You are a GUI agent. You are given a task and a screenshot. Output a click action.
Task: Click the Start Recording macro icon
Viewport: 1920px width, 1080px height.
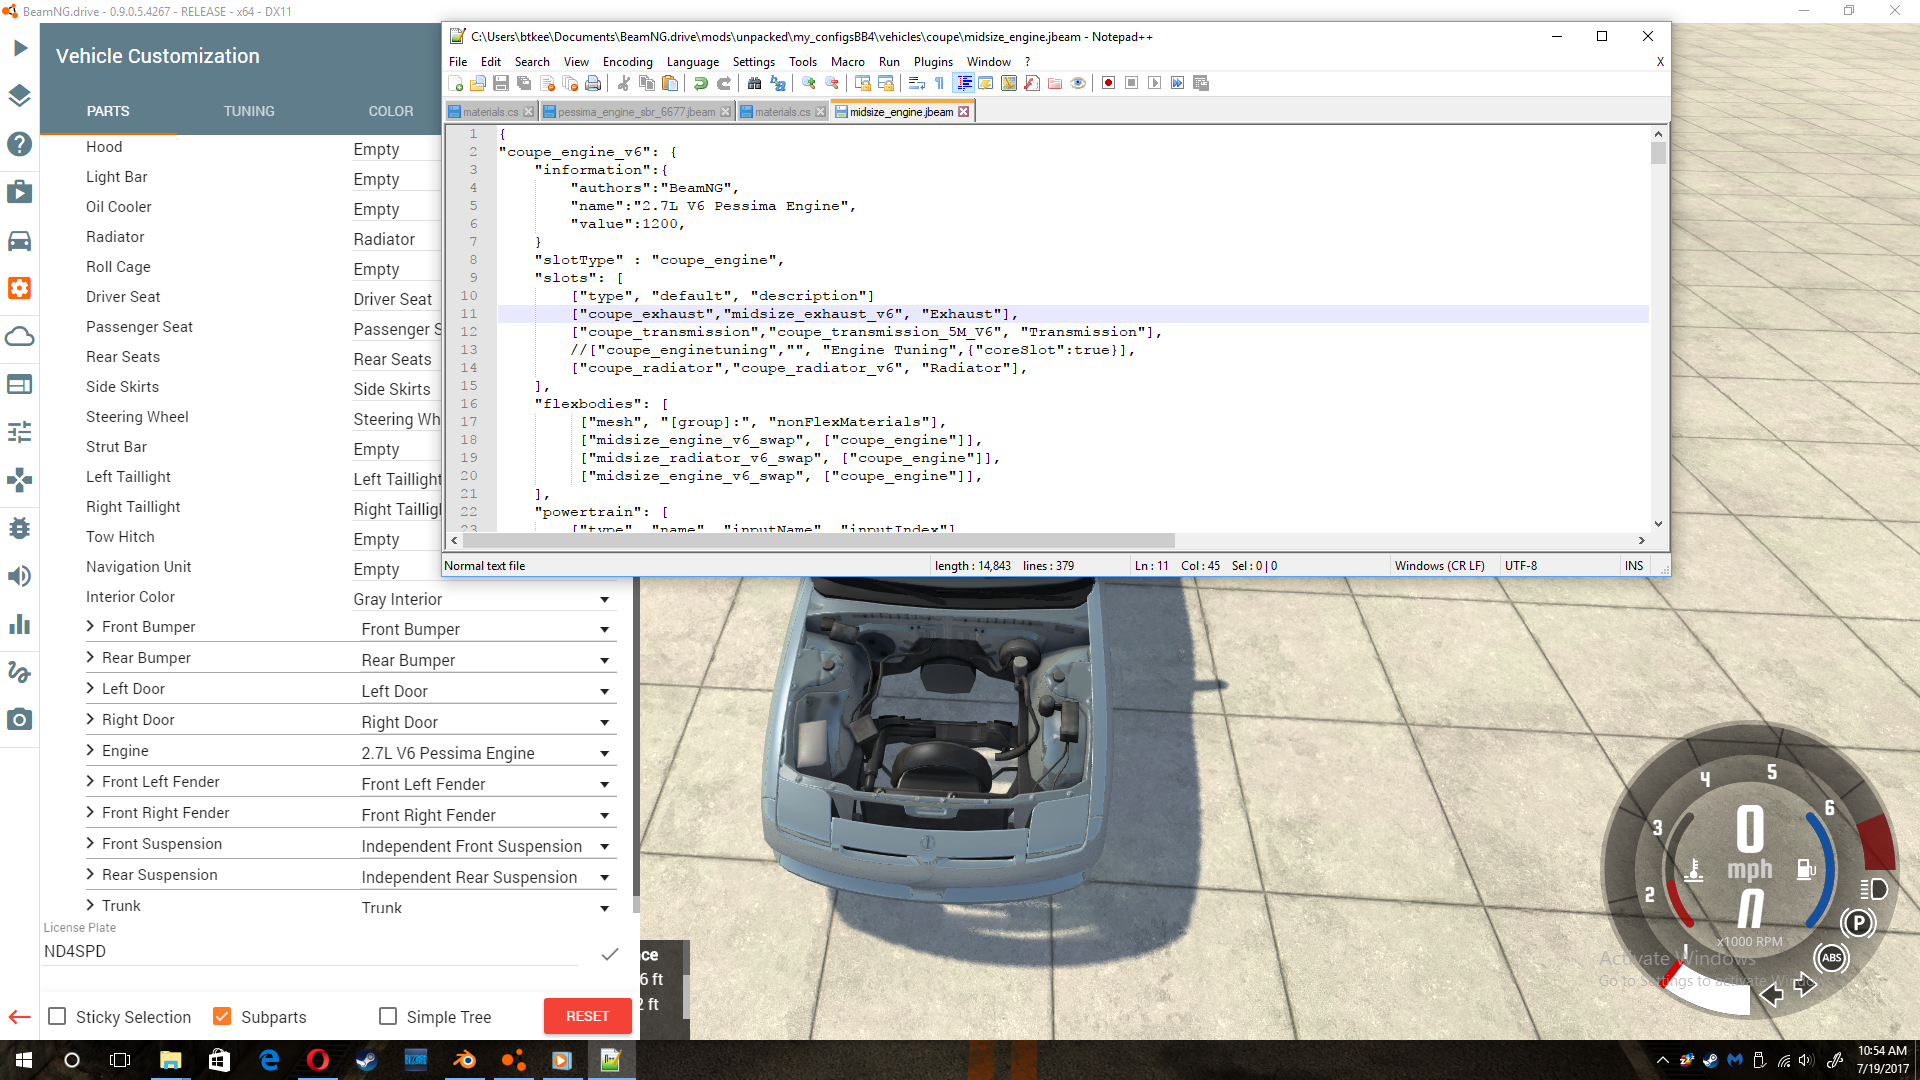click(1108, 83)
